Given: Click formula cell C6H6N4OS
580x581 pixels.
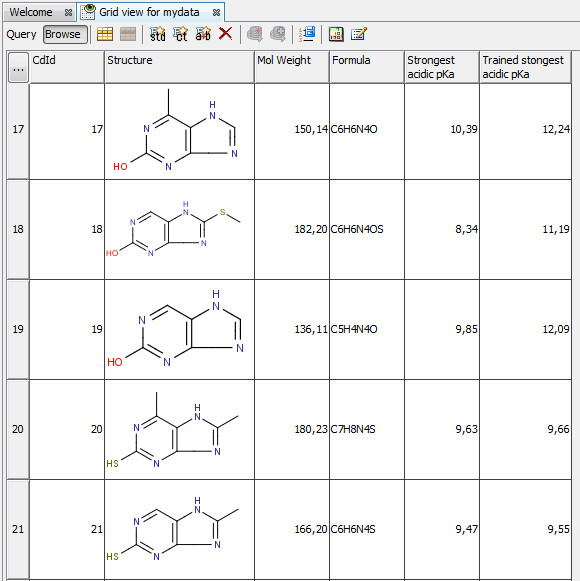Looking at the screenshot, I should [367, 230].
